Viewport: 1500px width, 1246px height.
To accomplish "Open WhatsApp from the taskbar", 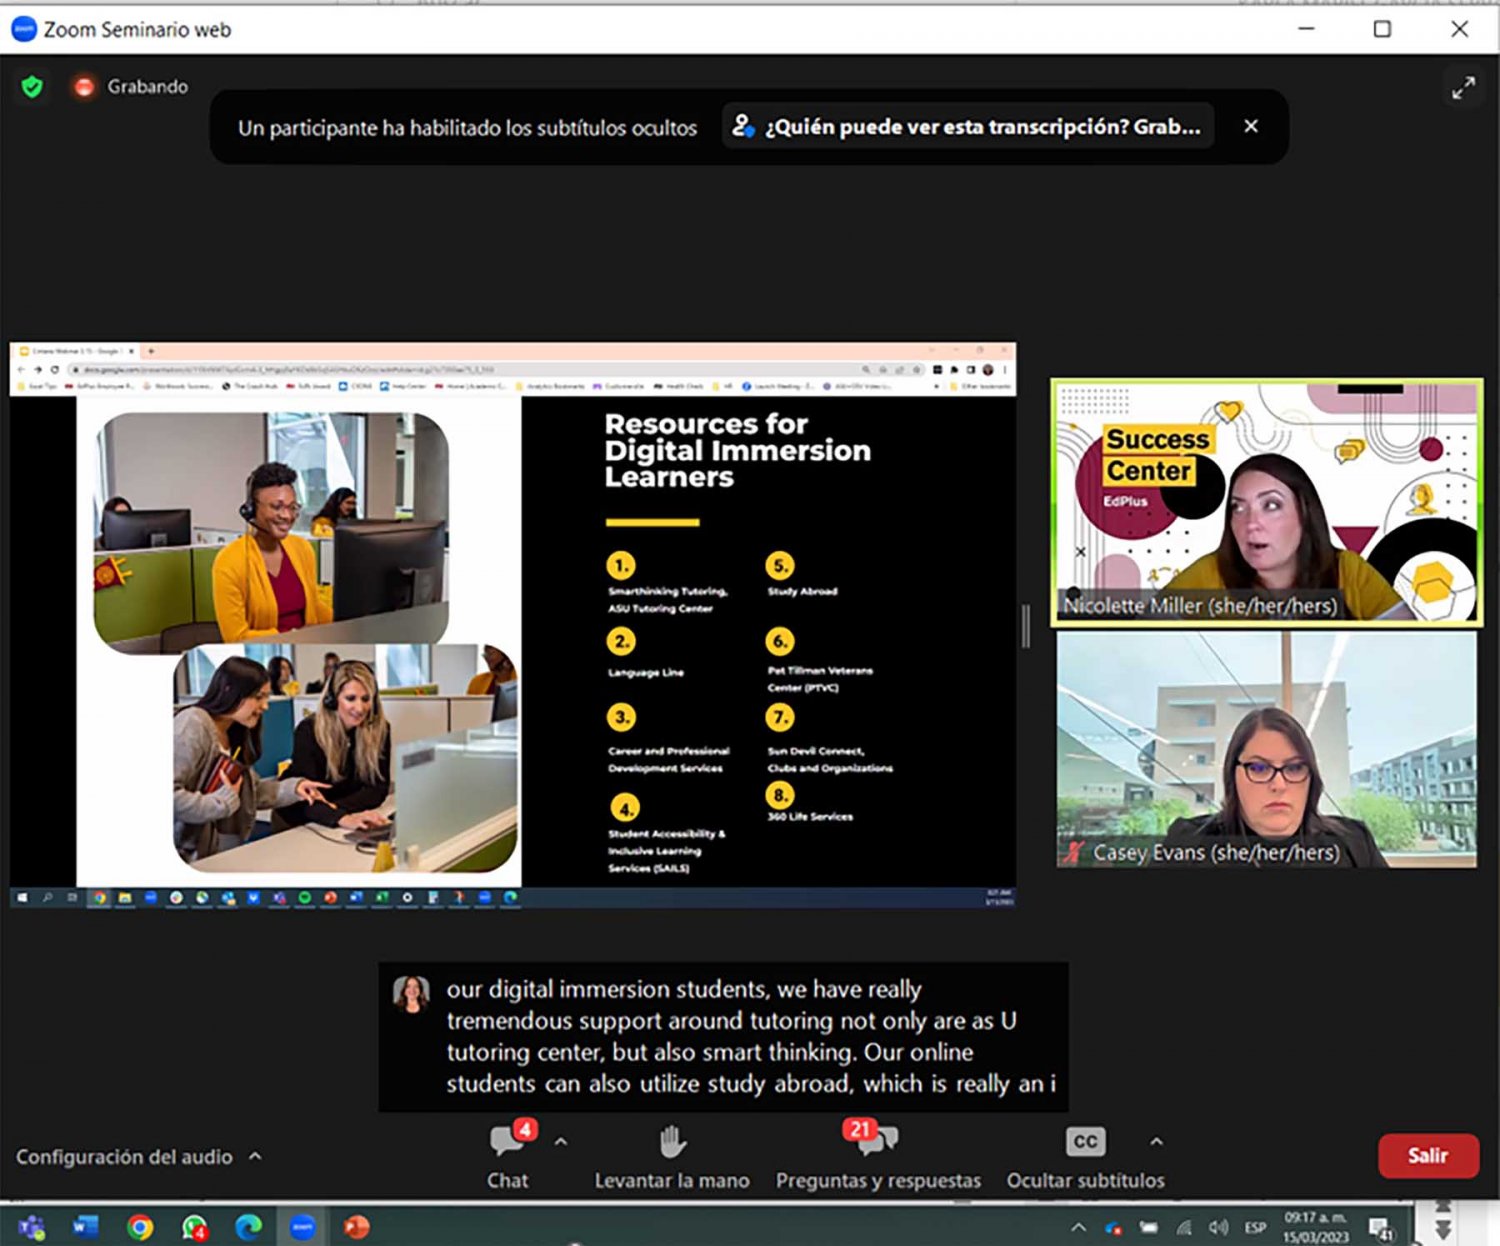I will pyautogui.click(x=194, y=1227).
